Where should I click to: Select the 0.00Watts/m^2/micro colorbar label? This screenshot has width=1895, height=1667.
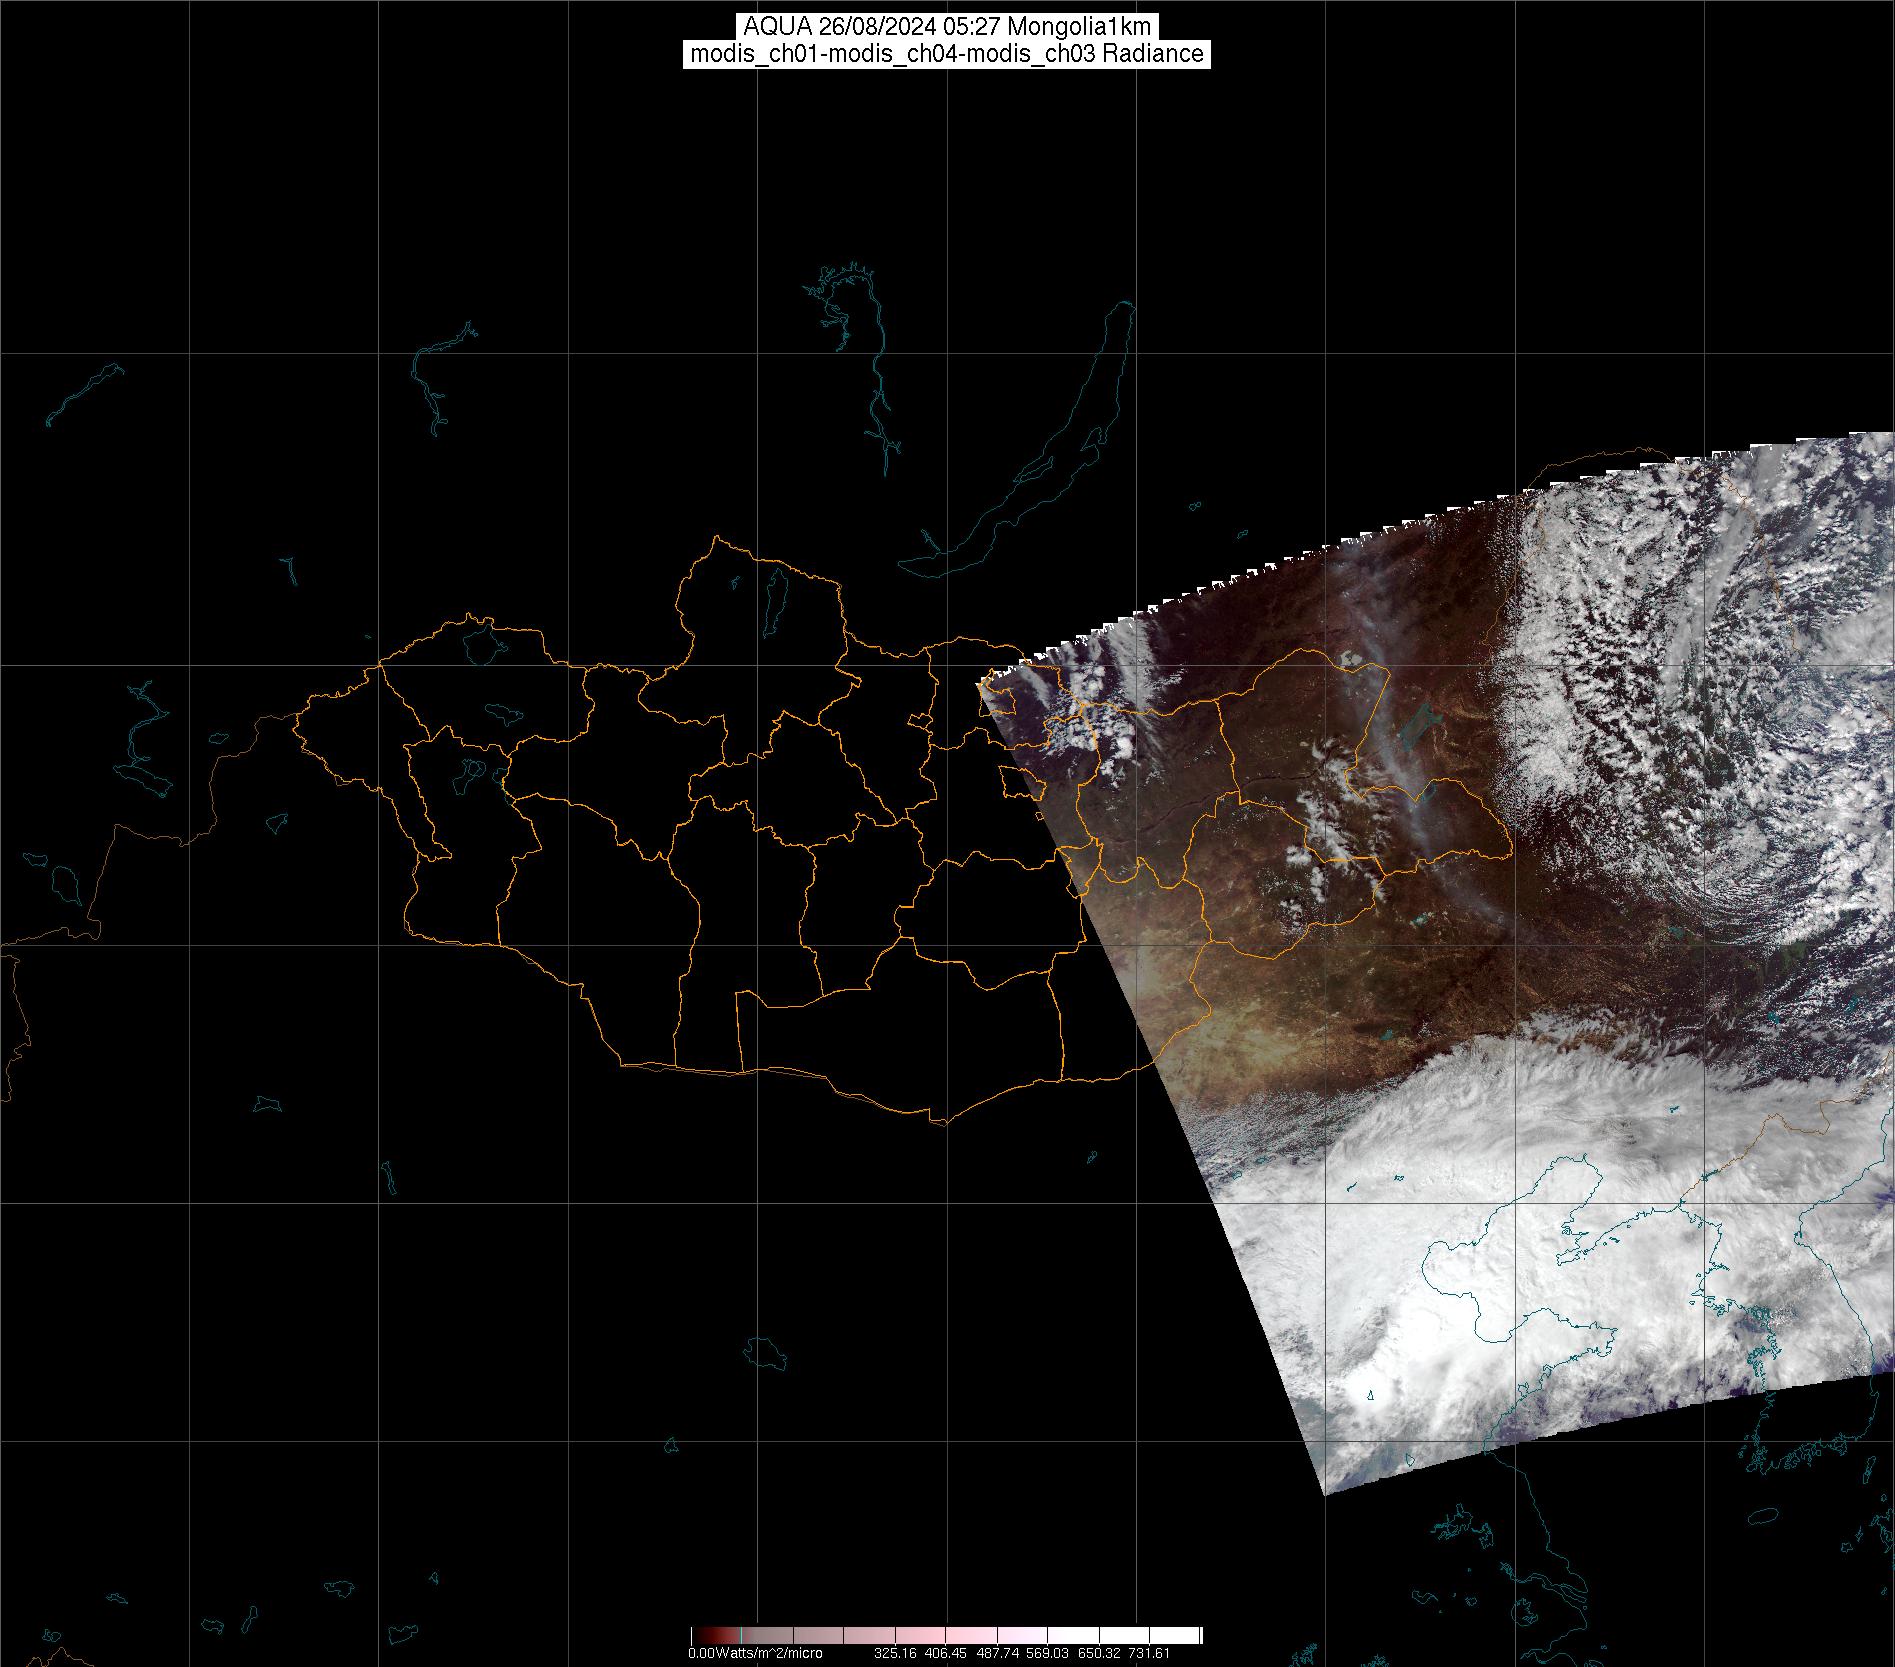755,1653
